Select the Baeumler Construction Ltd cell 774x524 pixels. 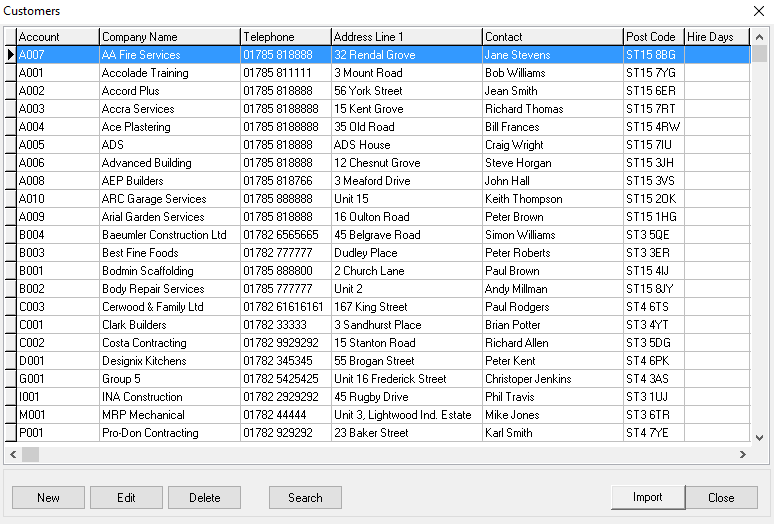click(x=170, y=235)
